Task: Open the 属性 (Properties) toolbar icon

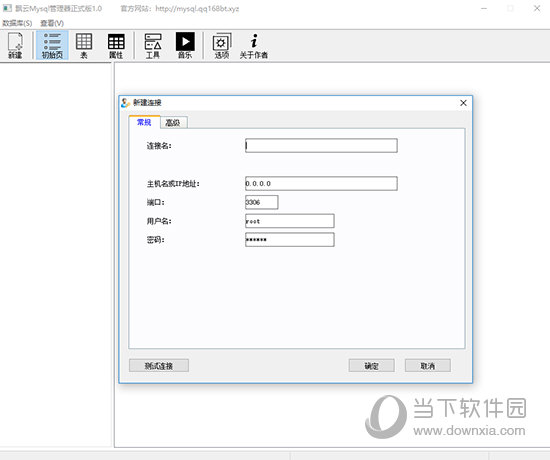Action: (x=116, y=45)
